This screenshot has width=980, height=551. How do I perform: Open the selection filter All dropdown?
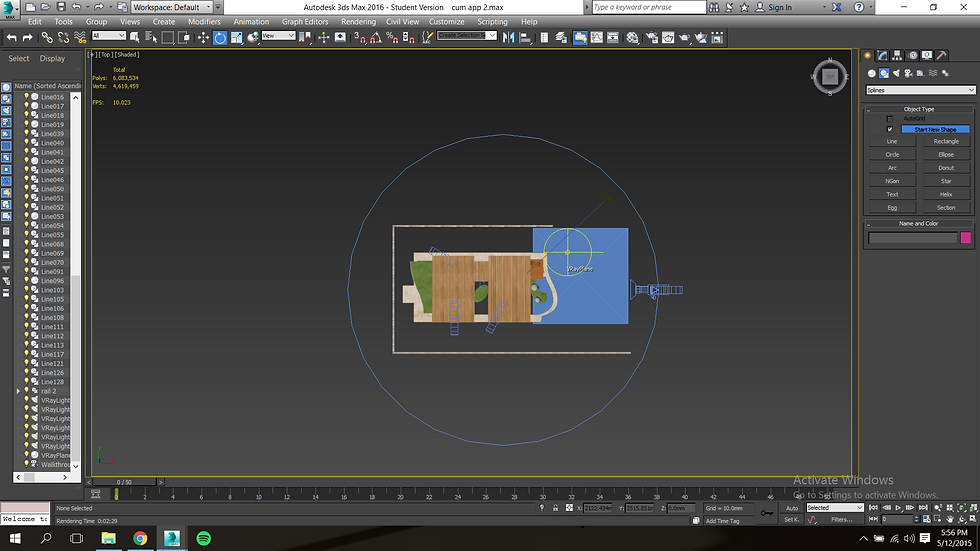click(109, 36)
